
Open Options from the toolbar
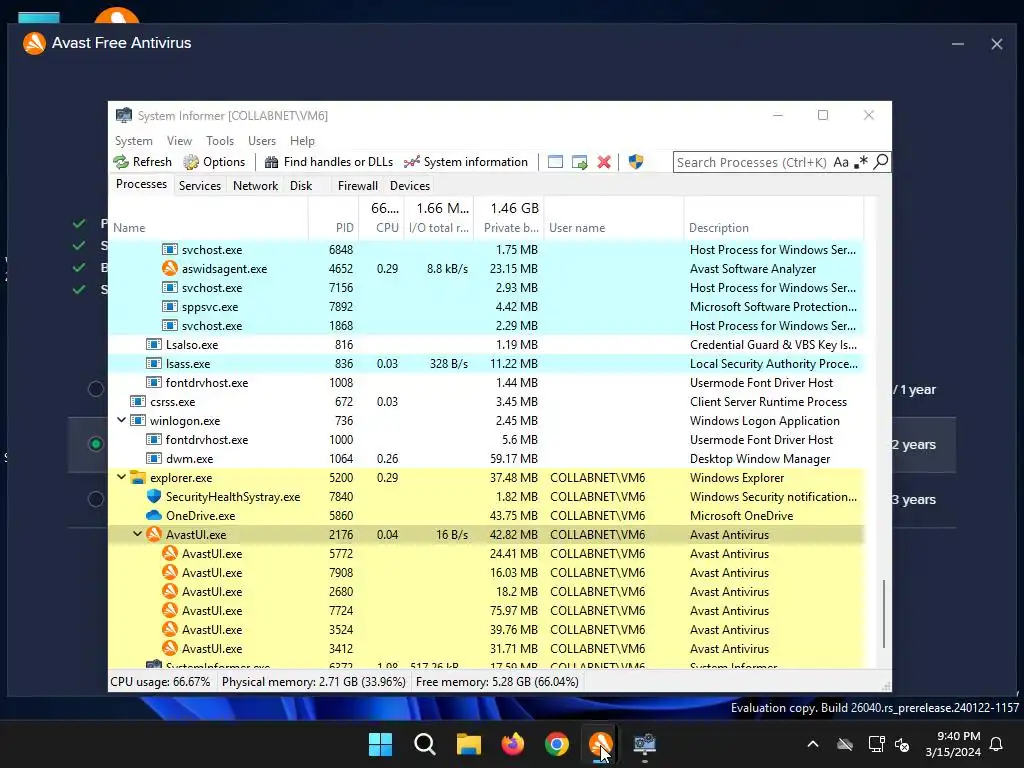[214, 162]
